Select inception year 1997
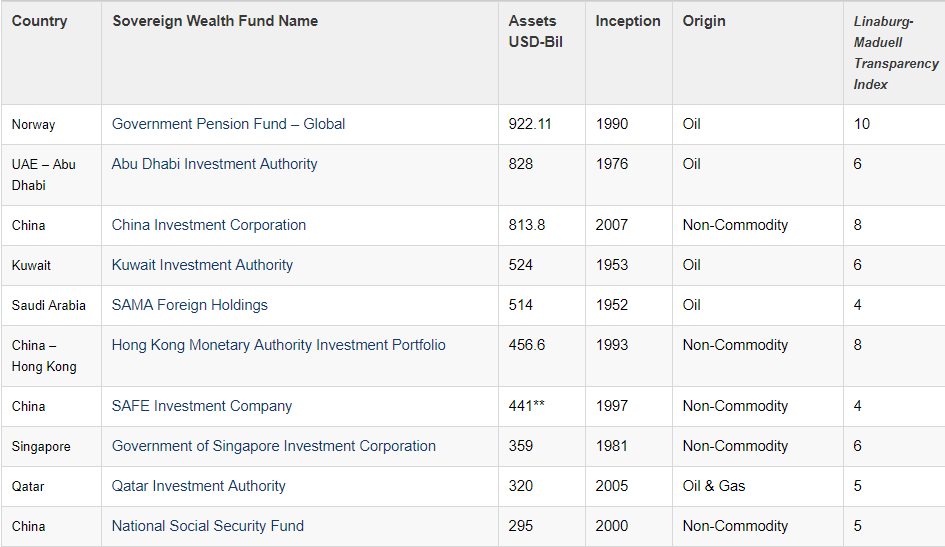Screen dimensions: 945x547 coord(612,406)
